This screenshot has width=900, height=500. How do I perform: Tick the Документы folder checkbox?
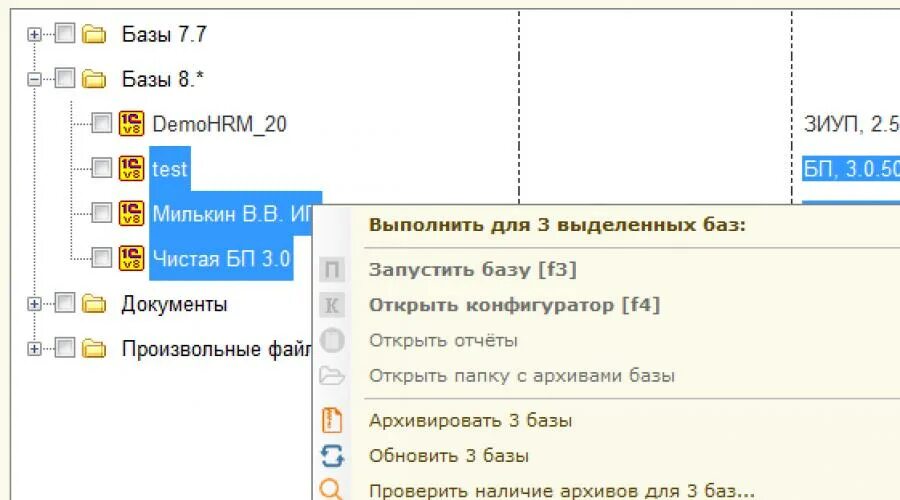coord(64,303)
